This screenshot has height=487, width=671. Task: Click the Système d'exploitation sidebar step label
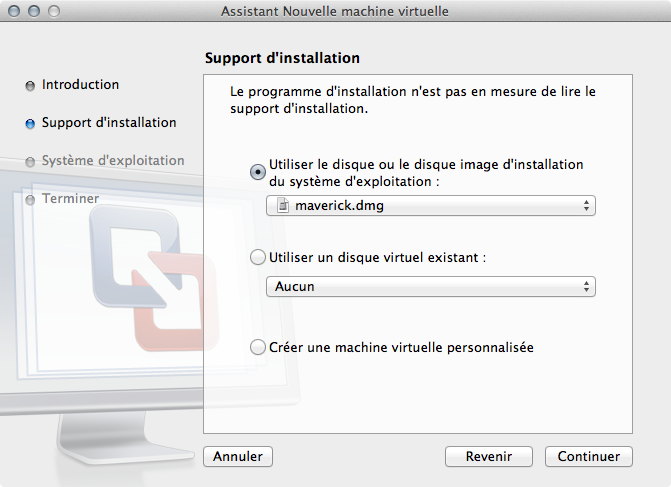(113, 160)
